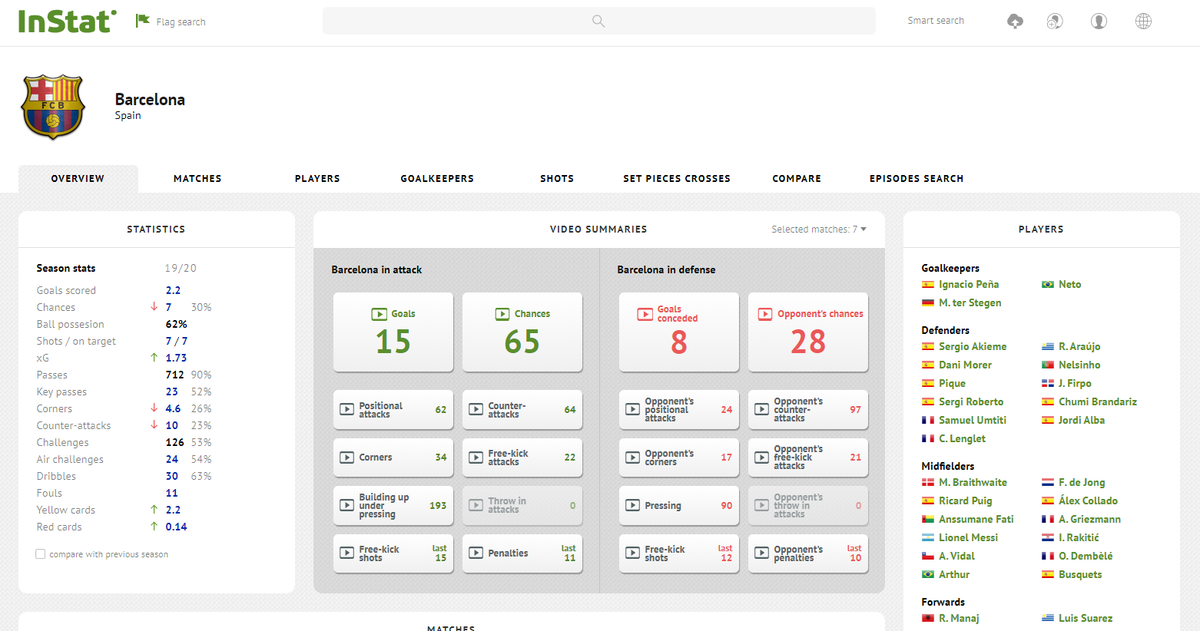This screenshot has width=1200, height=631.
Task: Open the Players tab
Action: [x=317, y=179]
